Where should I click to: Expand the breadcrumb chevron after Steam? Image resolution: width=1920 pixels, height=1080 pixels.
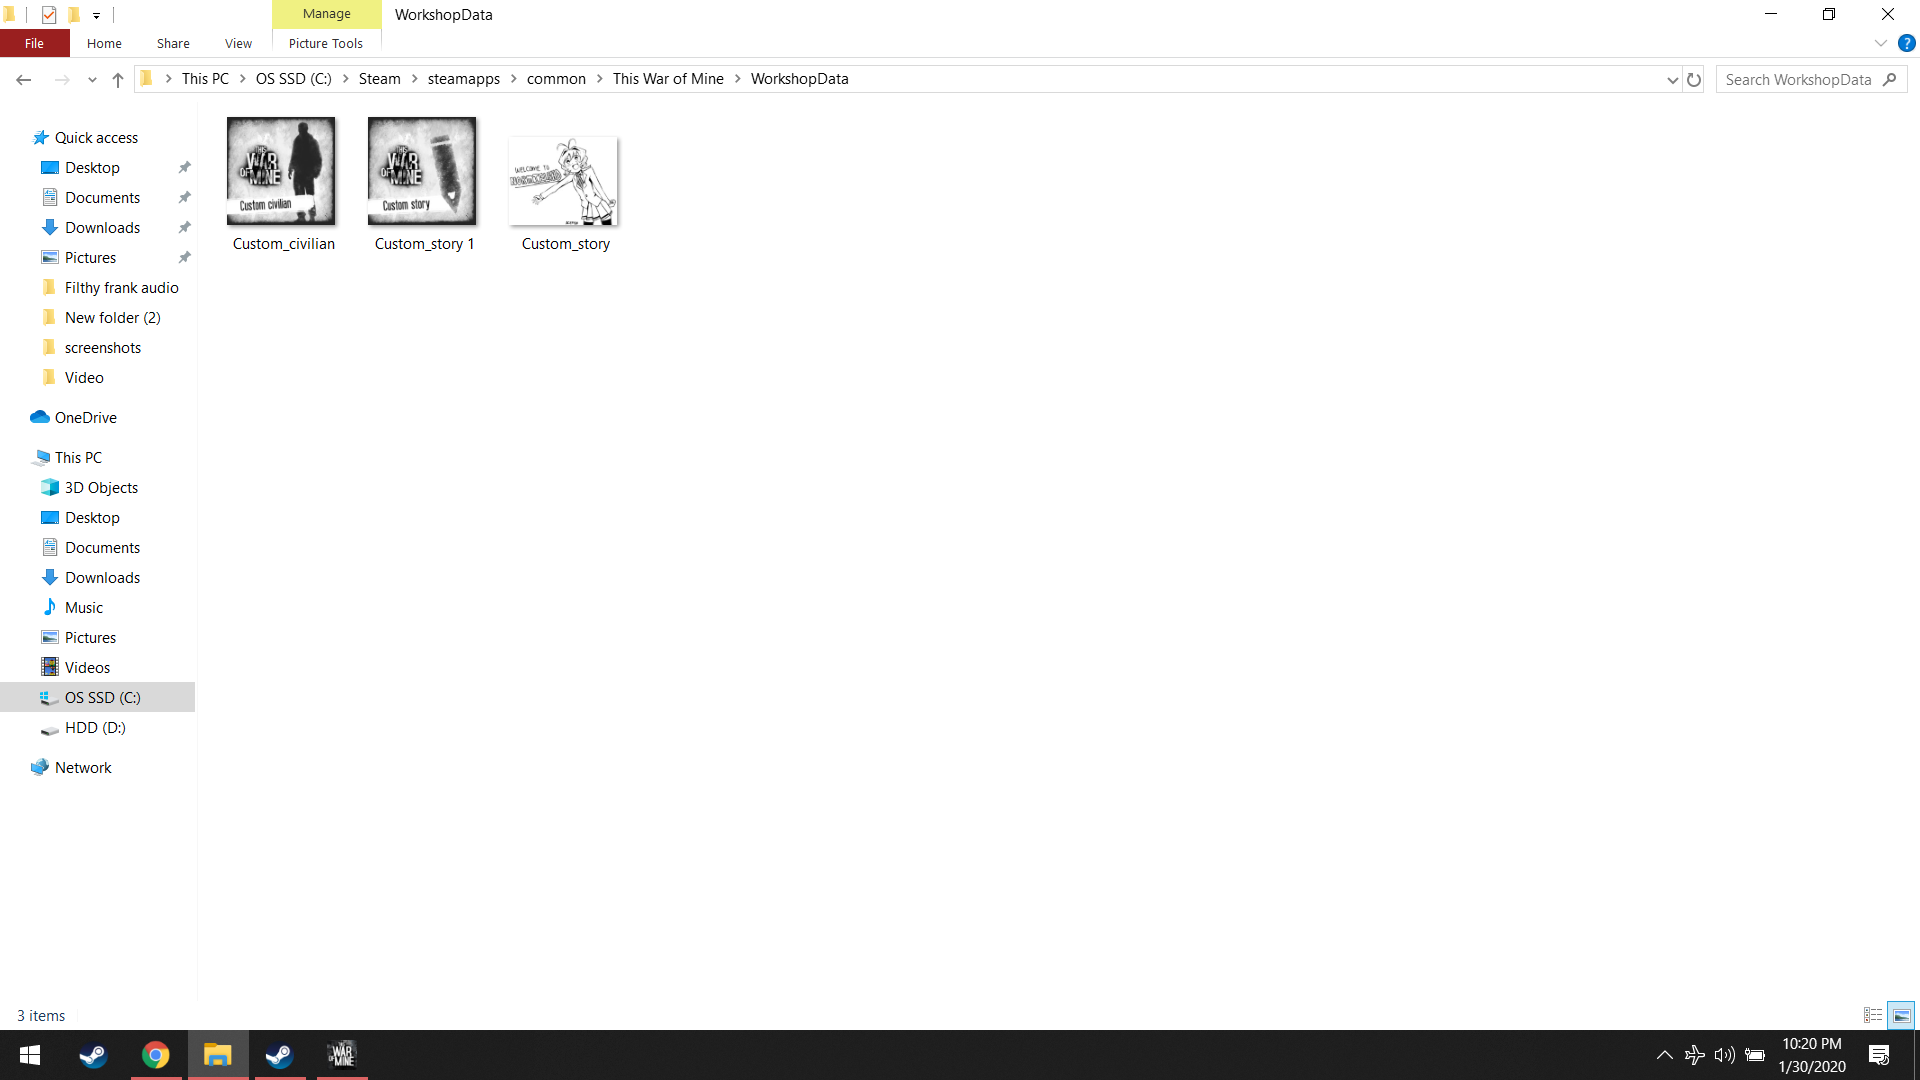[x=414, y=79]
